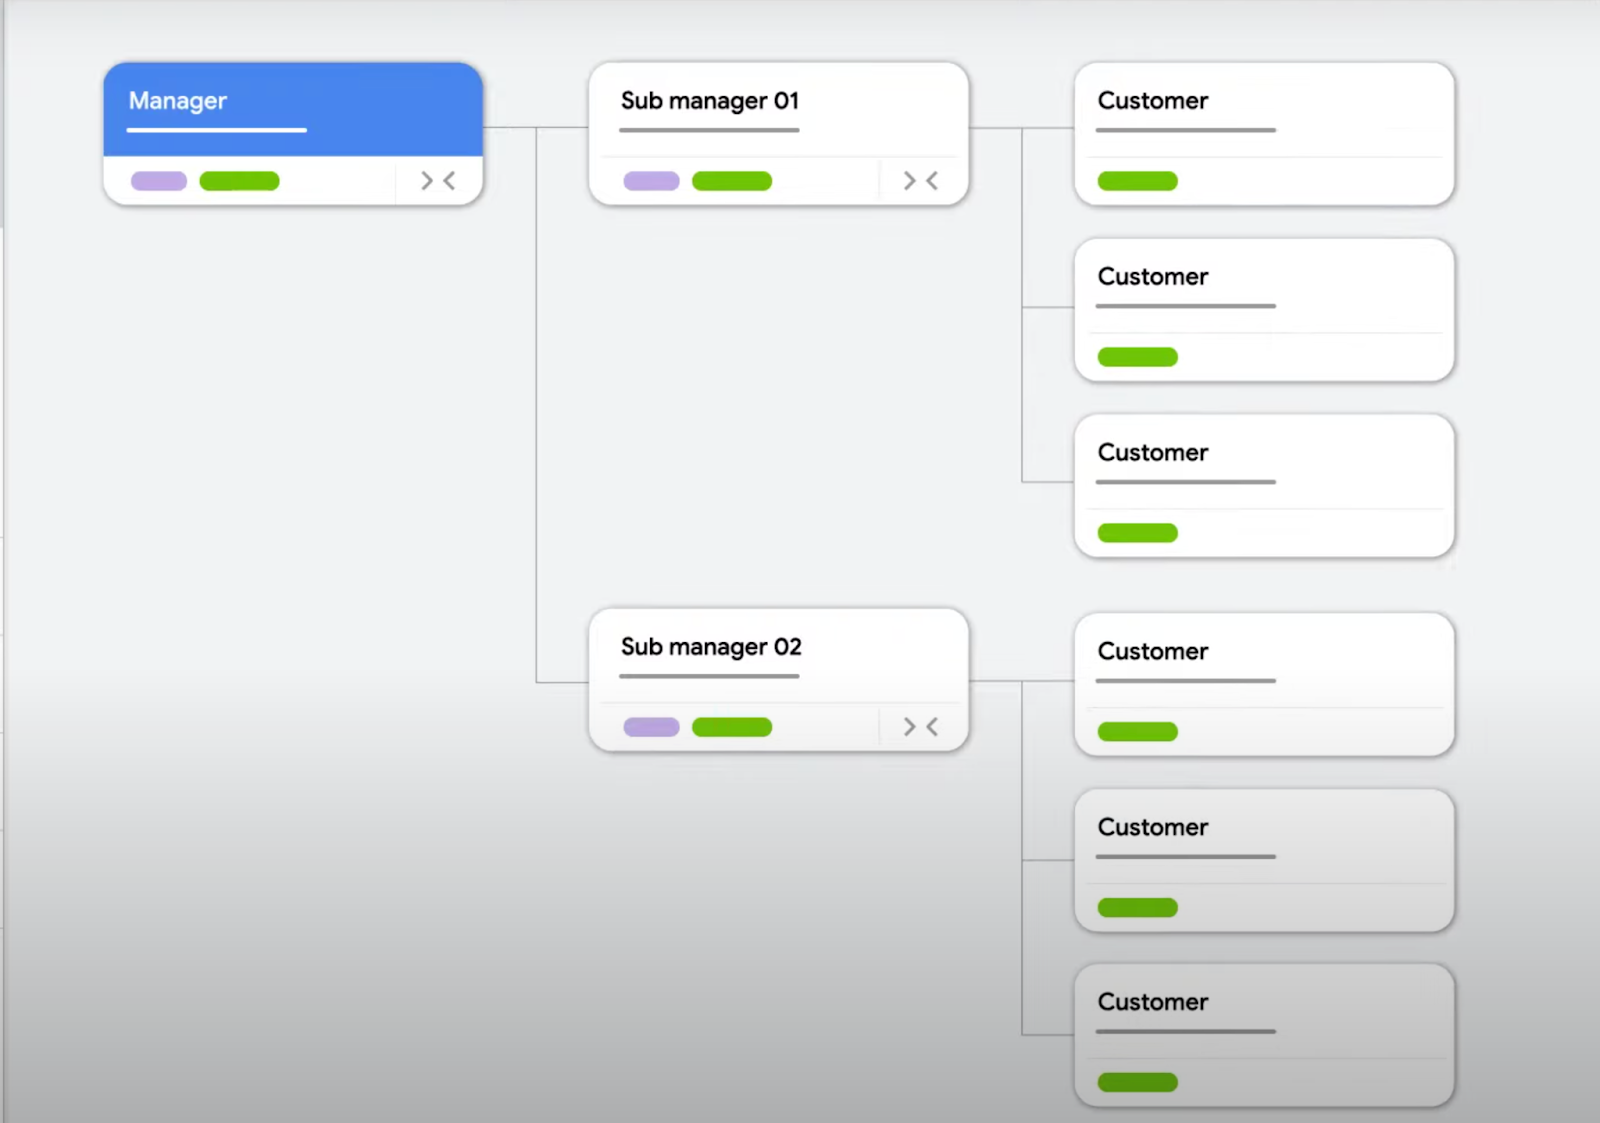1600x1123 pixels.
Task: Click the green pill on the bottom Customer card
Action: pos(1137,1082)
